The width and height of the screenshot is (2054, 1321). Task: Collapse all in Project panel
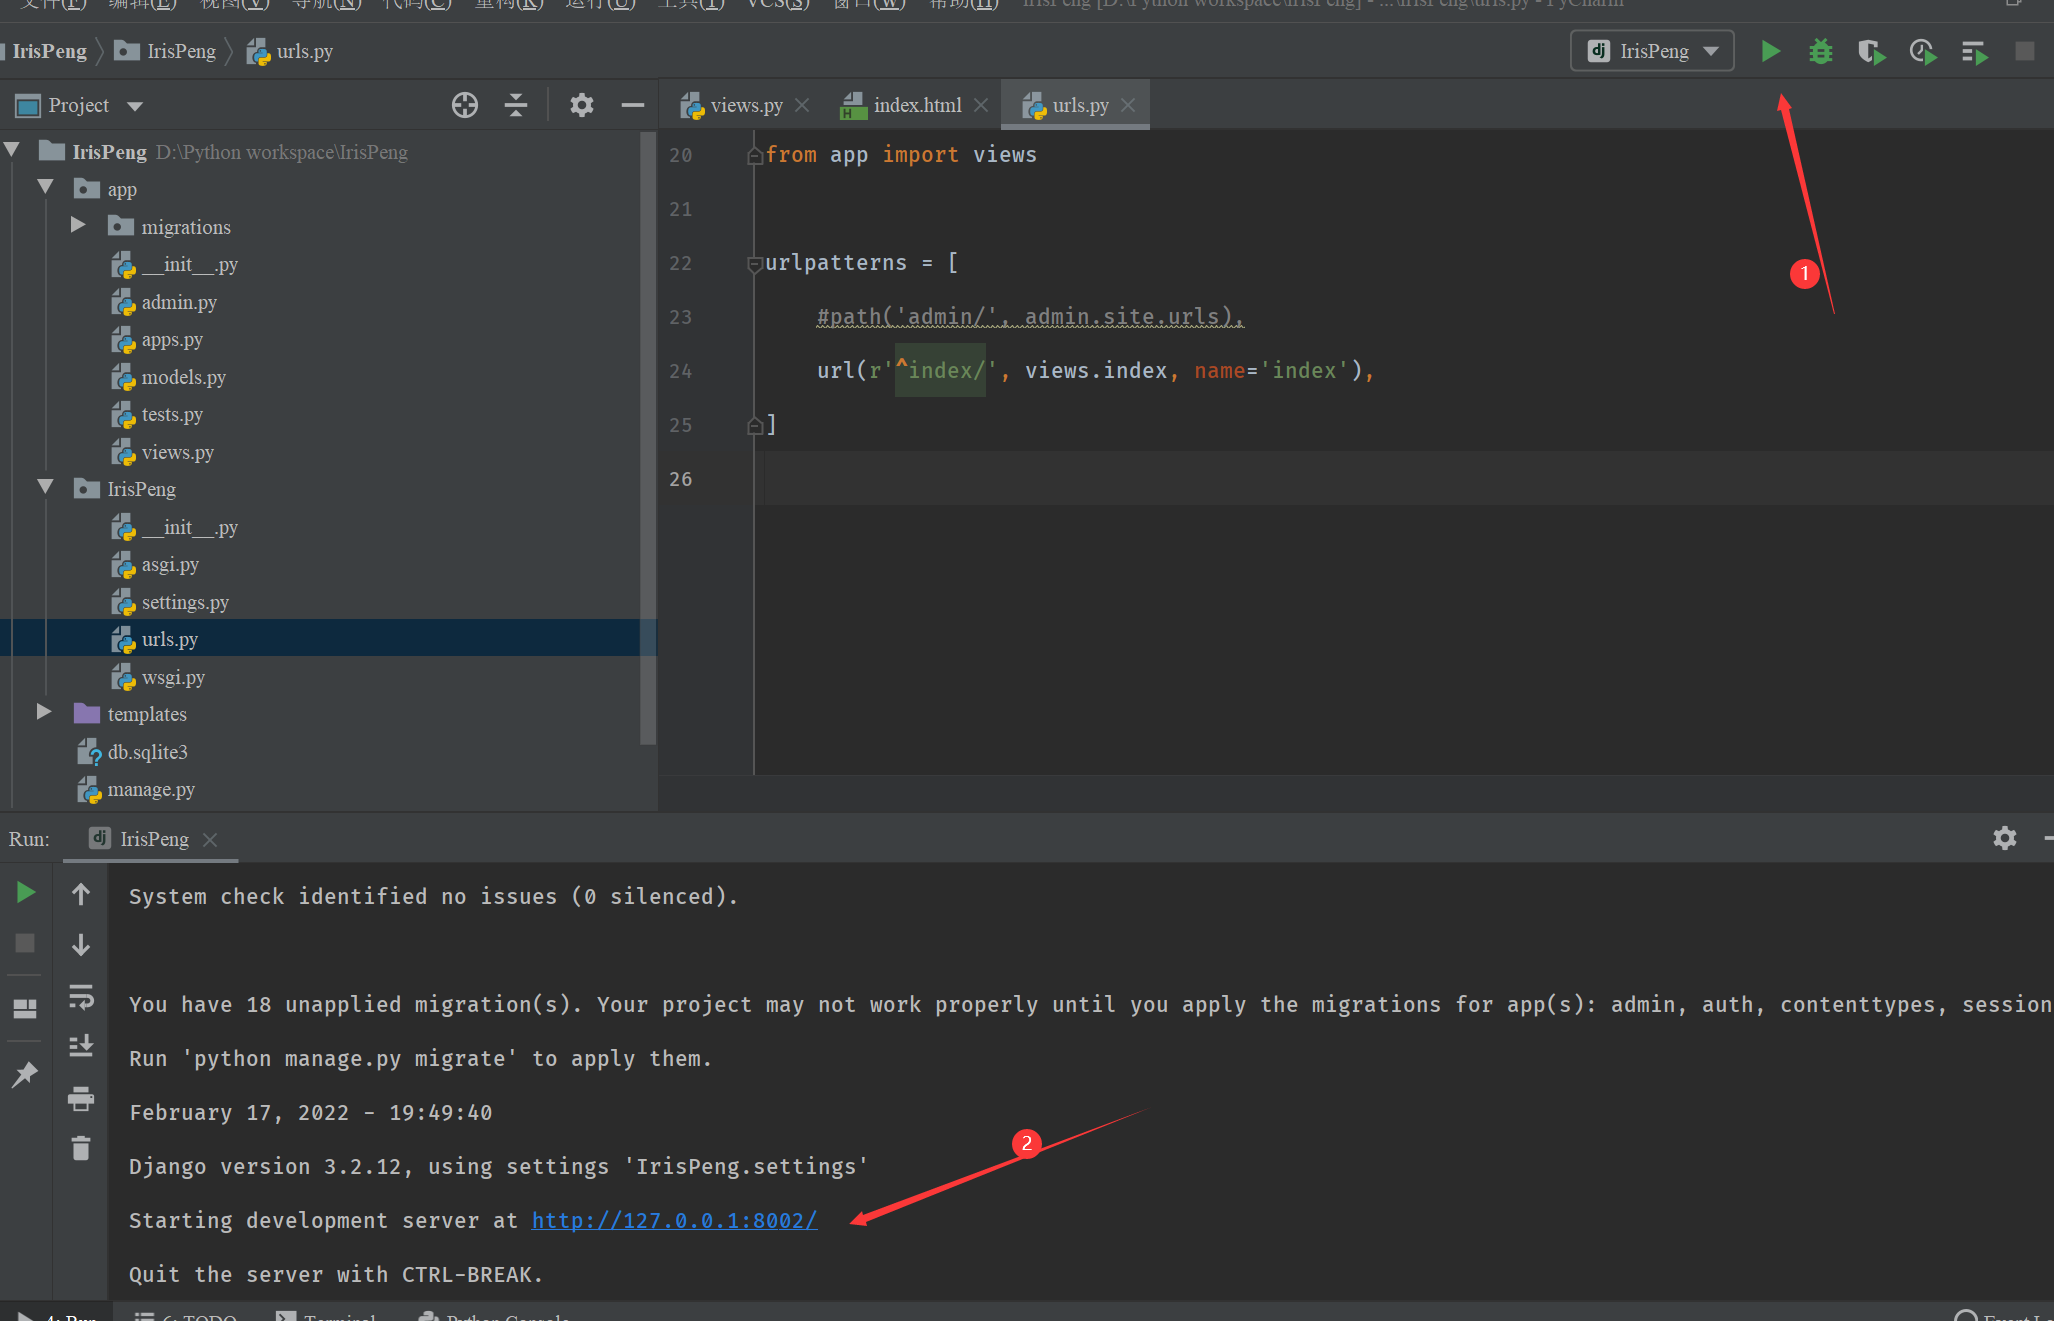(x=516, y=105)
